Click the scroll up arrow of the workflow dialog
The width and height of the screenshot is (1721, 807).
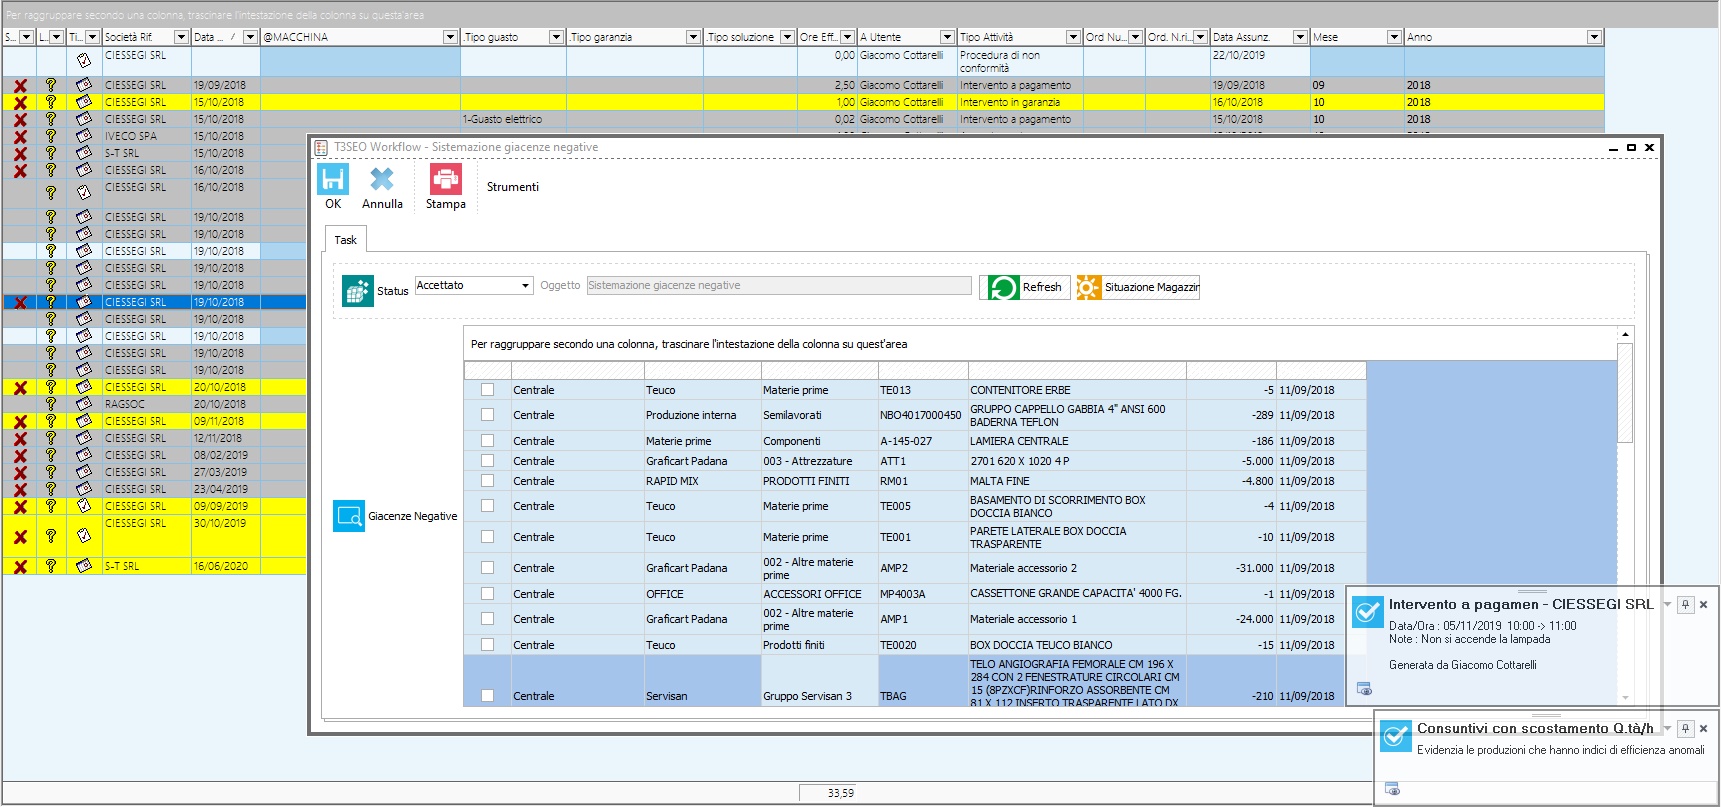(1625, 334)
